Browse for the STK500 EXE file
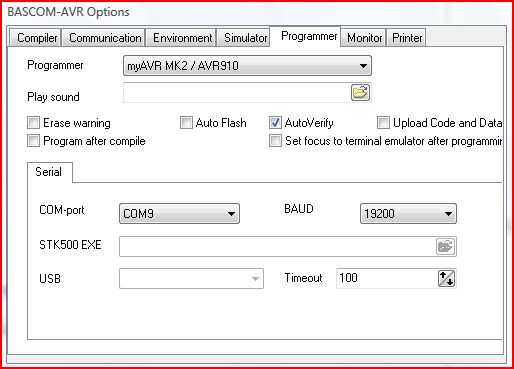 pyautogui.click(x=445, y=247)
